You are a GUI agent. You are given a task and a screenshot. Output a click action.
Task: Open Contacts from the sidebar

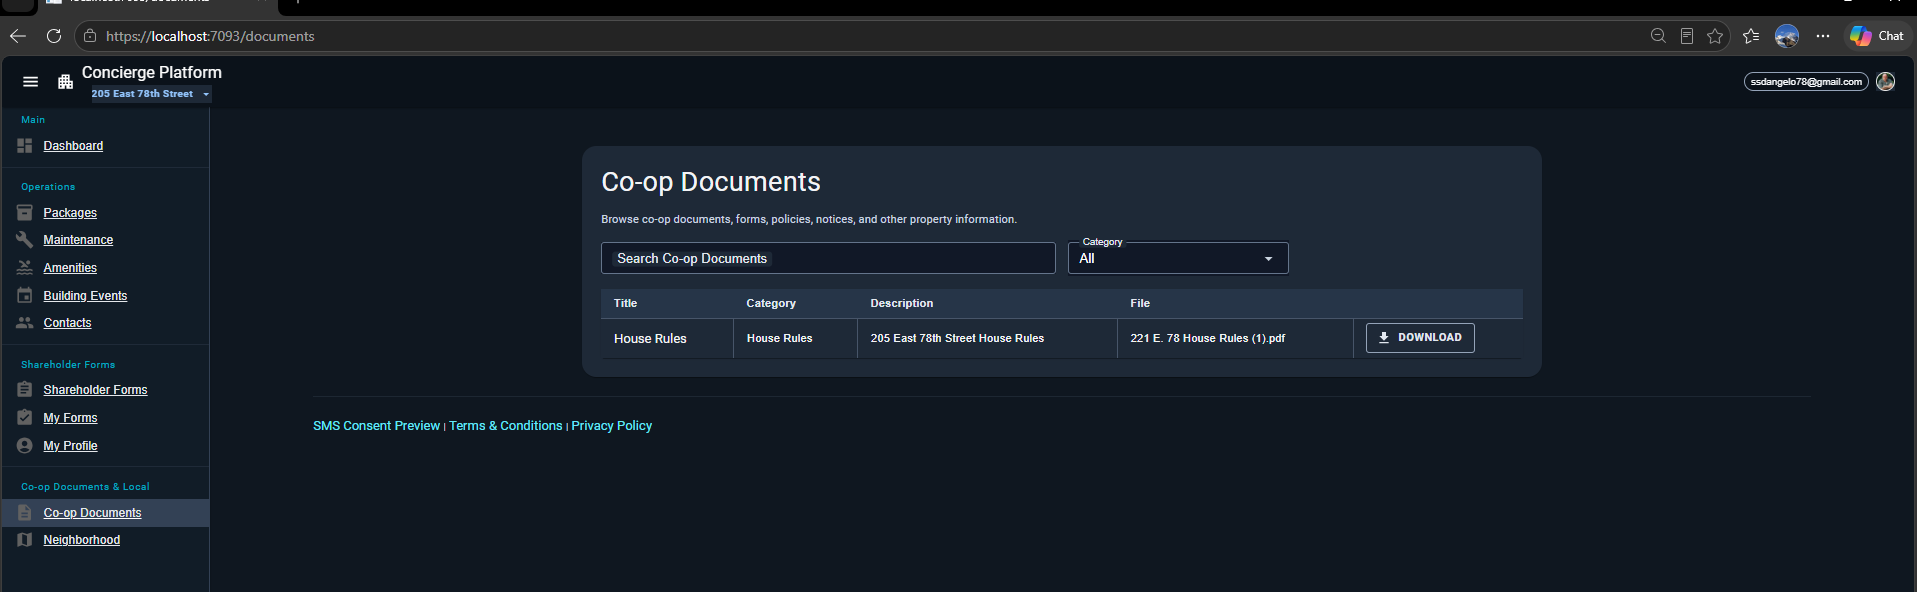point(67,323)
